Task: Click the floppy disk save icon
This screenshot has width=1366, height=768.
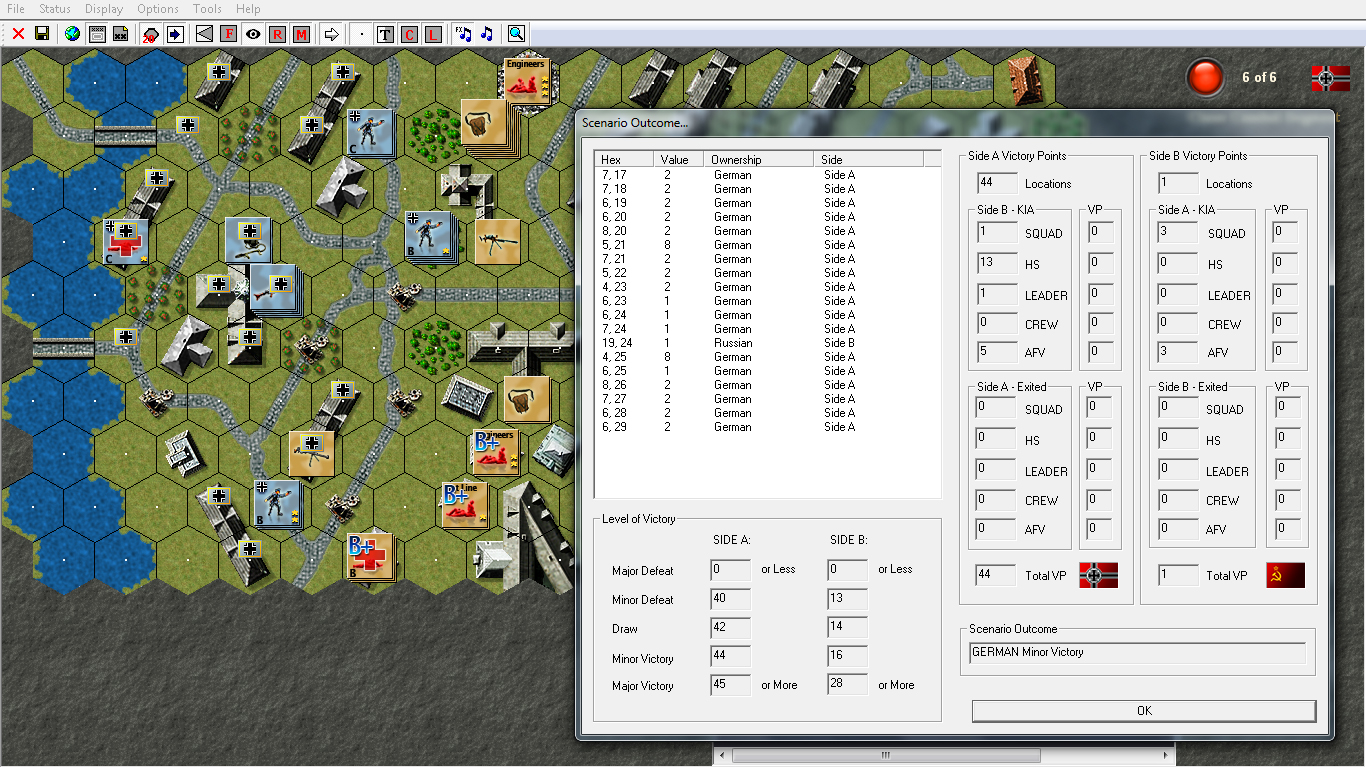Action: [x=42, y=34]
